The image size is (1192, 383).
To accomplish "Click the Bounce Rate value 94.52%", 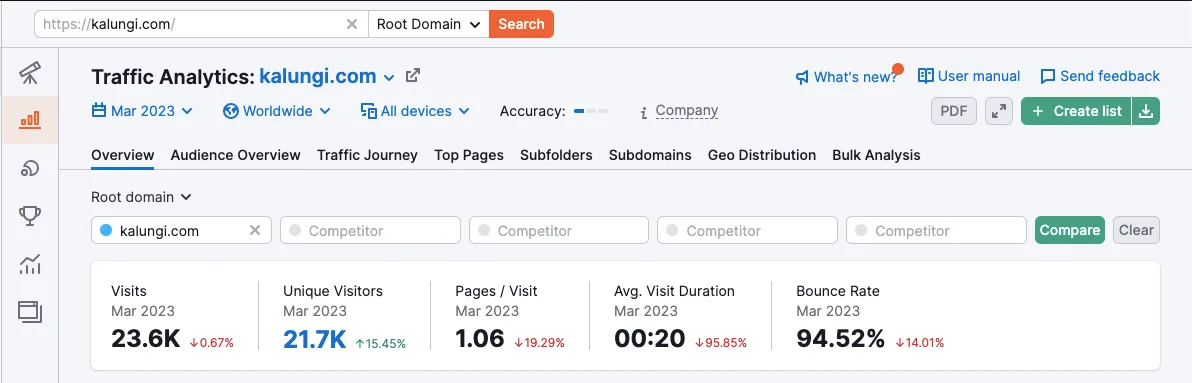I will (841, 339).
